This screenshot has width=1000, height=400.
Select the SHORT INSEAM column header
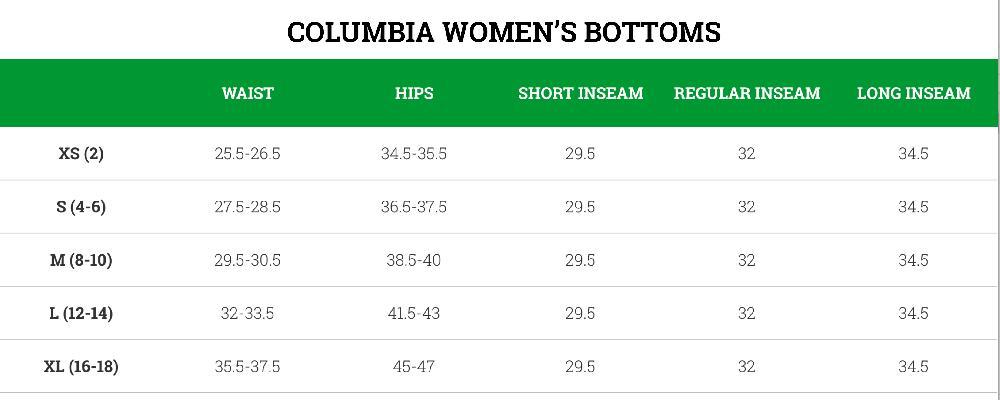point(580,93)
